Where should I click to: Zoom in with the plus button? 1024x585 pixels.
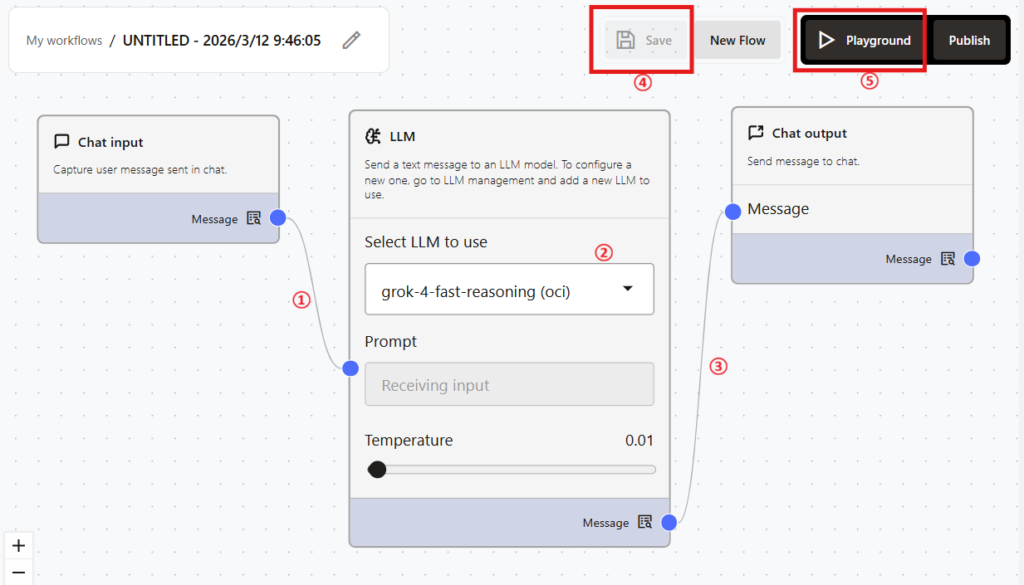click(18, 546)
